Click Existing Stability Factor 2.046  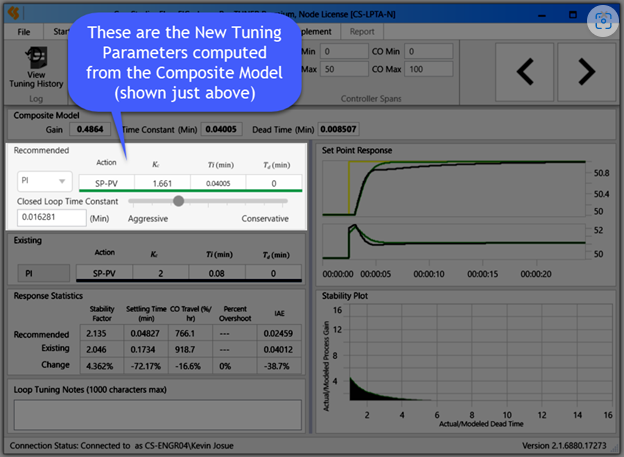pyautogui.click(x=101, y=350)
